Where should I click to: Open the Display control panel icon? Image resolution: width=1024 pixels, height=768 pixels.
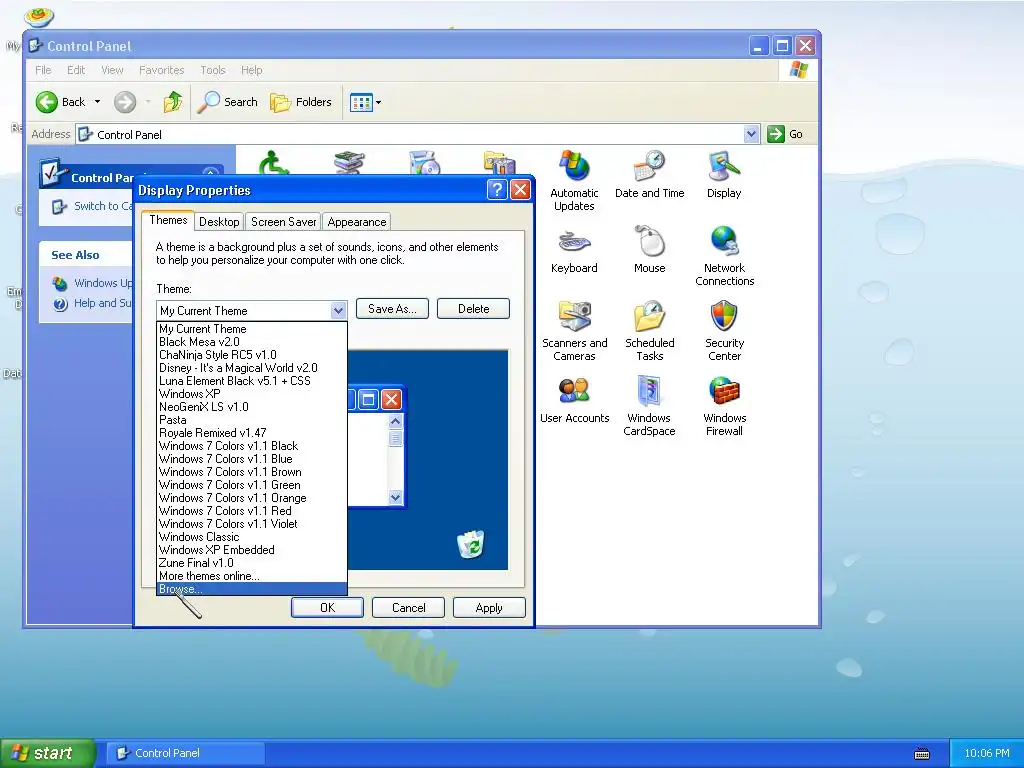coord(724,174)
